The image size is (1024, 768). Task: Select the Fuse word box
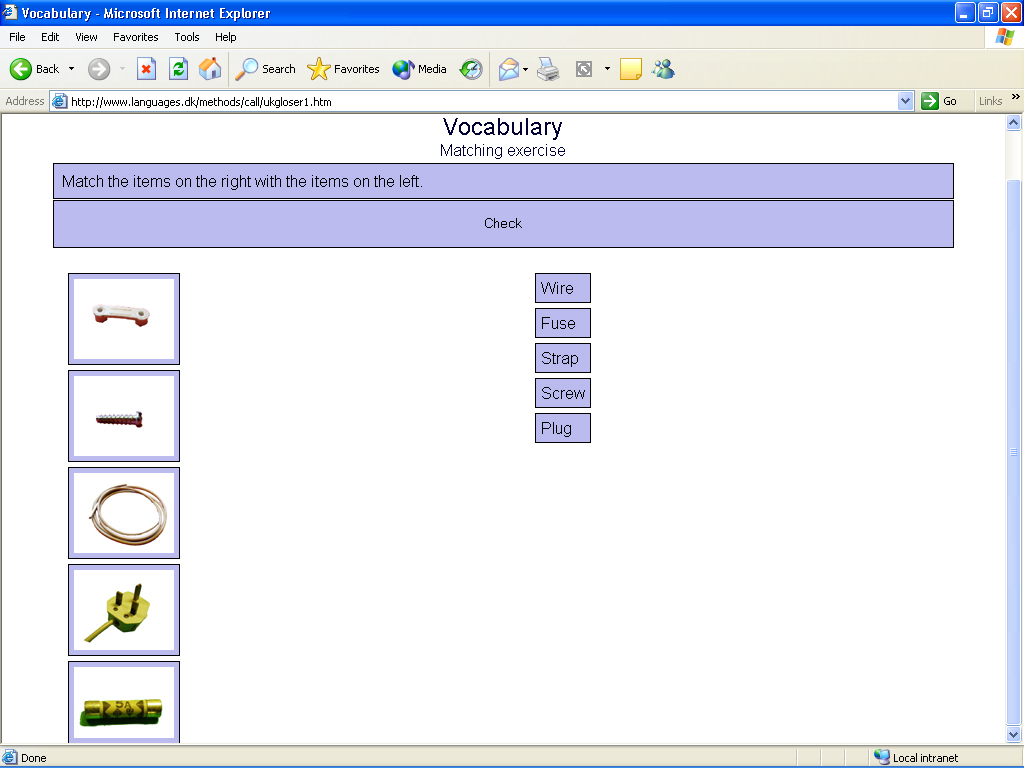pyautogui.click(x=563, y=323)
